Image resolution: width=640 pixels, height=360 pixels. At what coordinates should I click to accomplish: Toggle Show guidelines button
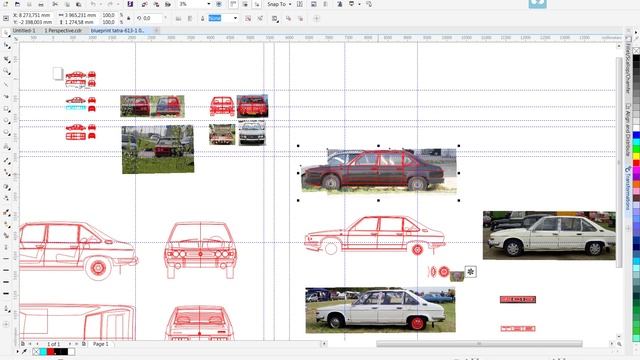[257, 4]
